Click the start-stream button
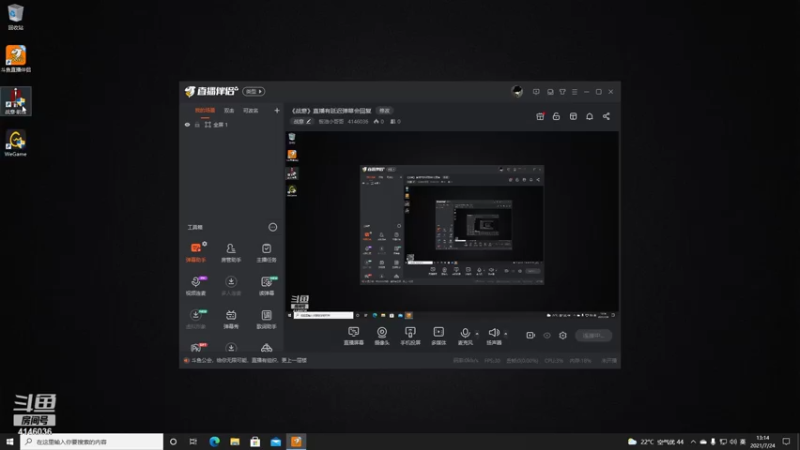Image resolution: width=800 pixels, height=450 pixels. 593,335
